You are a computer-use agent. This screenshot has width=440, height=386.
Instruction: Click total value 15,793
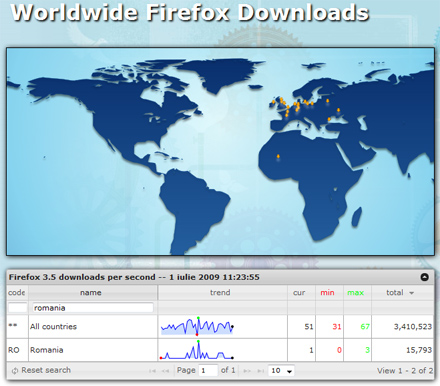[x=419, y=350]
